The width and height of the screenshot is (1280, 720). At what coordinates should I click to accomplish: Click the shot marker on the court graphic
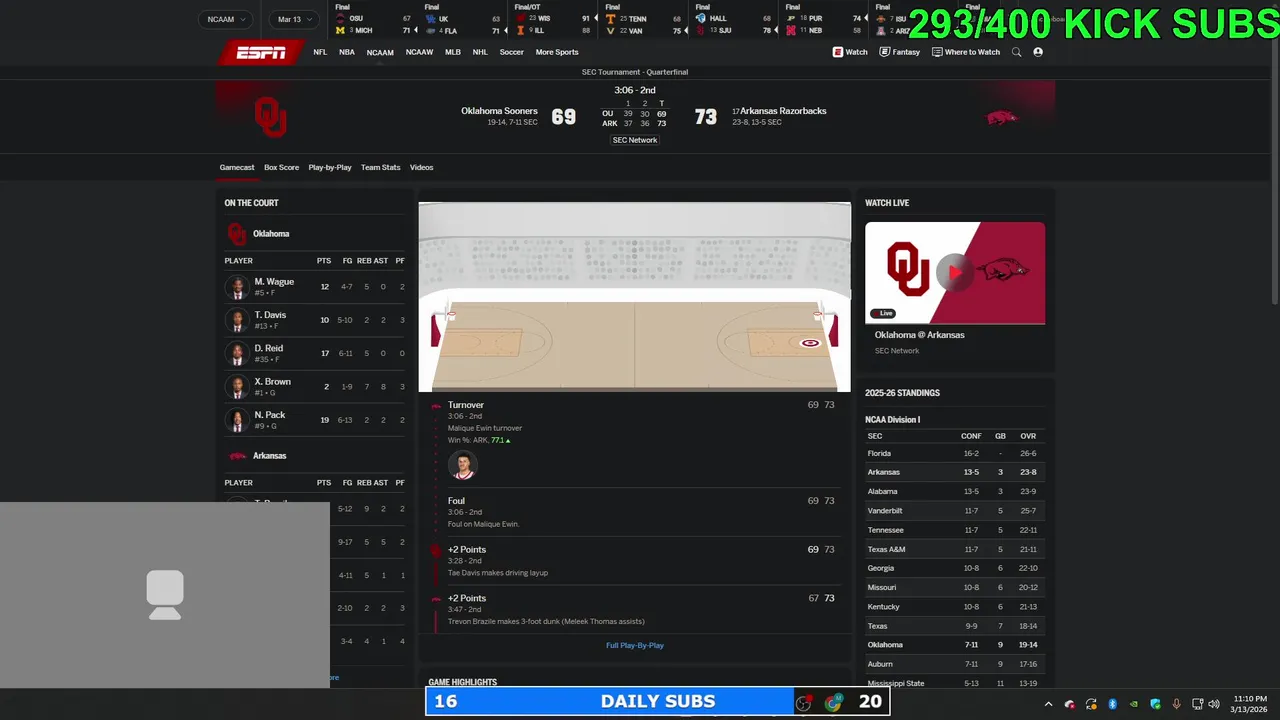810,343
